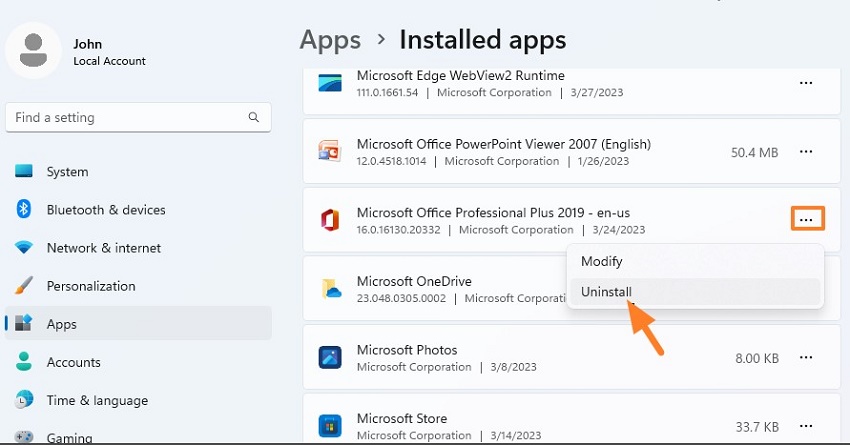
Task: Open three-dot menu for Office Professional Plus
Action: click(807, 219)
